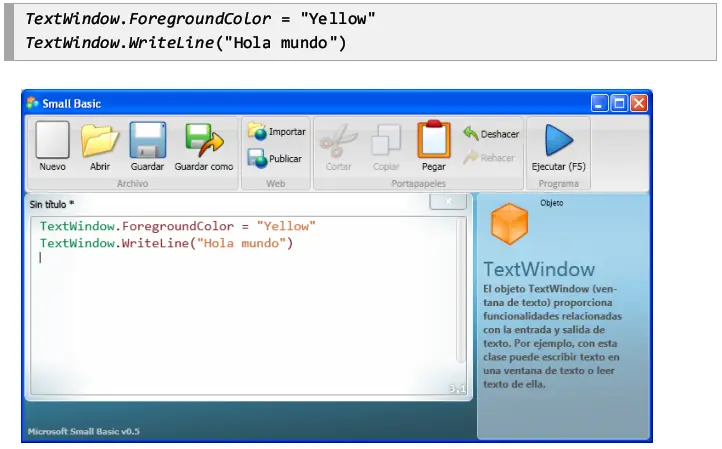Maximize the Small Basic window

point(619,103)
